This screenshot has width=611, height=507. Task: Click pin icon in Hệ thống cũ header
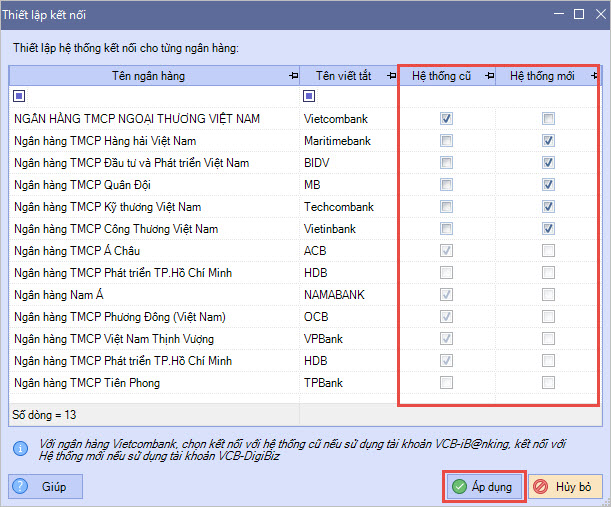(489, 76)
